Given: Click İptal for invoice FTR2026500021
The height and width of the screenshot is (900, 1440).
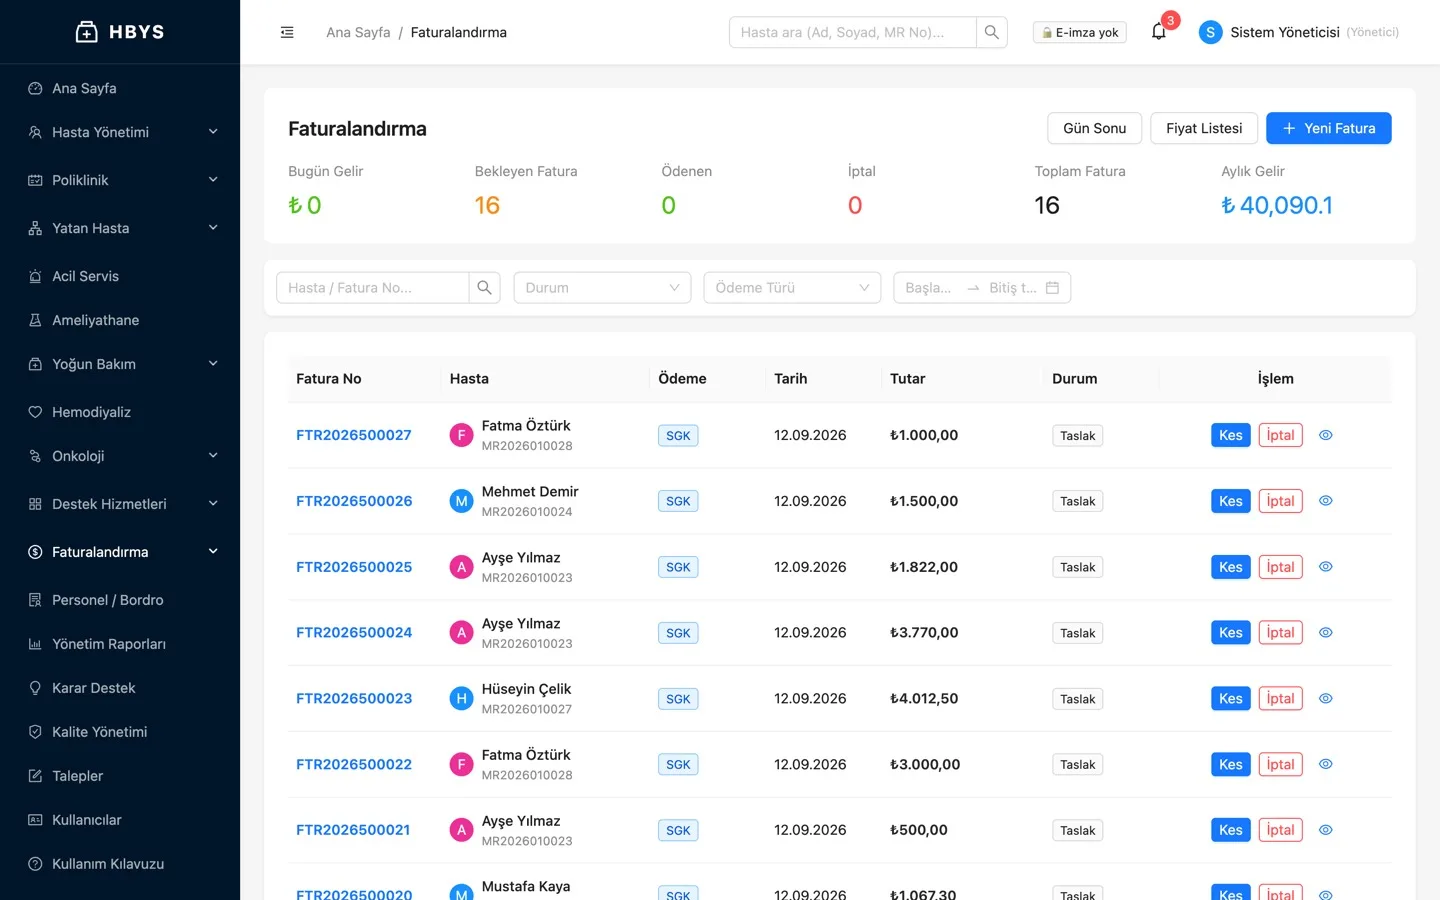Looking at the screenshot, I should (x=1280, y=830).
